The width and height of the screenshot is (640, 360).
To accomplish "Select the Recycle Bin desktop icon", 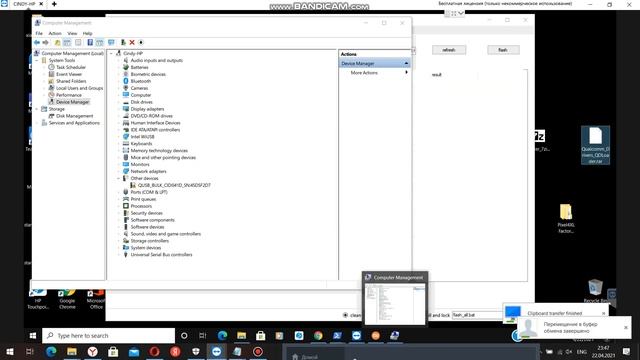I will click(596, 291).
